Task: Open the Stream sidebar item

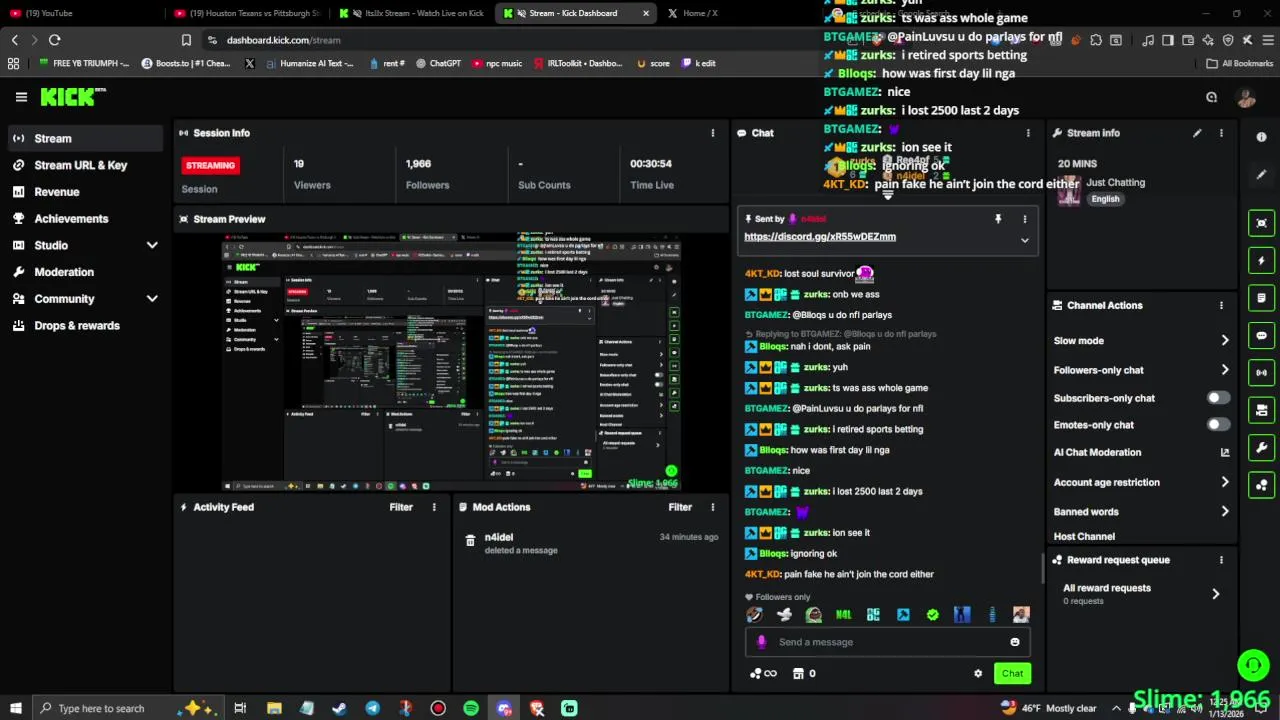Action: pos(85,138)
